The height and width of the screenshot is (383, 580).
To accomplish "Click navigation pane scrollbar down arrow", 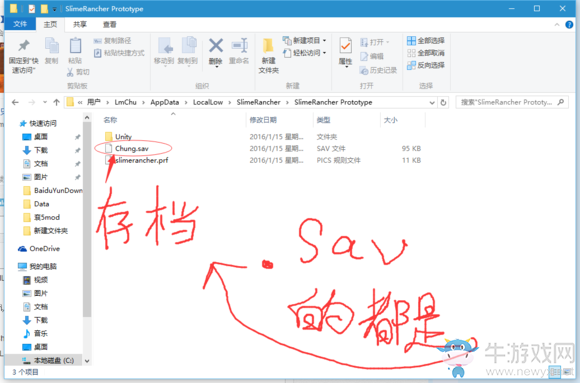I will coord(87,361).
